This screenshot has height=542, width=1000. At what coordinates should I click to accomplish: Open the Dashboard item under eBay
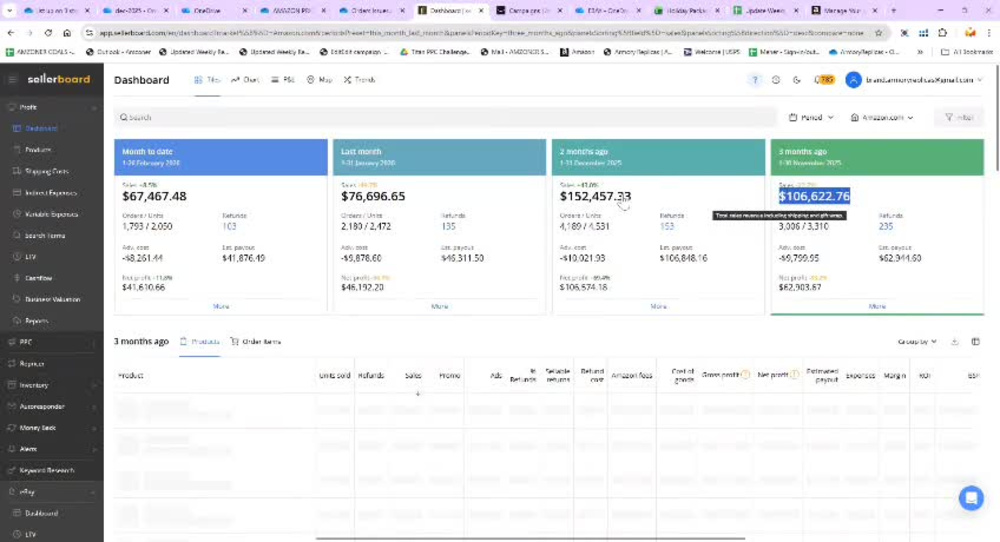pyautogui.click(x=41, y=513)
